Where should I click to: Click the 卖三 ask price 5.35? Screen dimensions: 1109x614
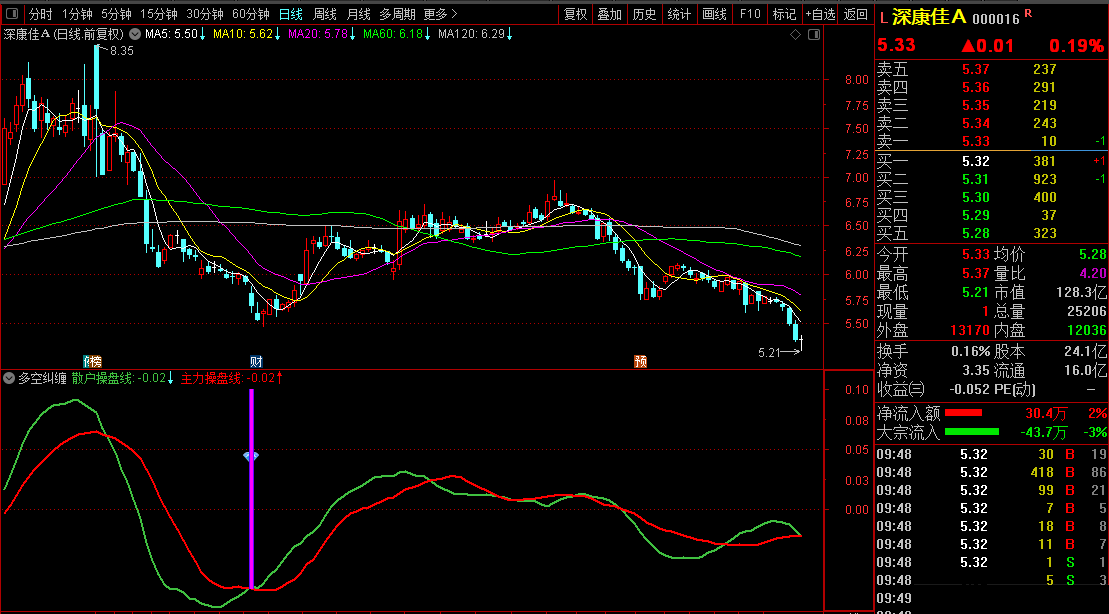975,105
